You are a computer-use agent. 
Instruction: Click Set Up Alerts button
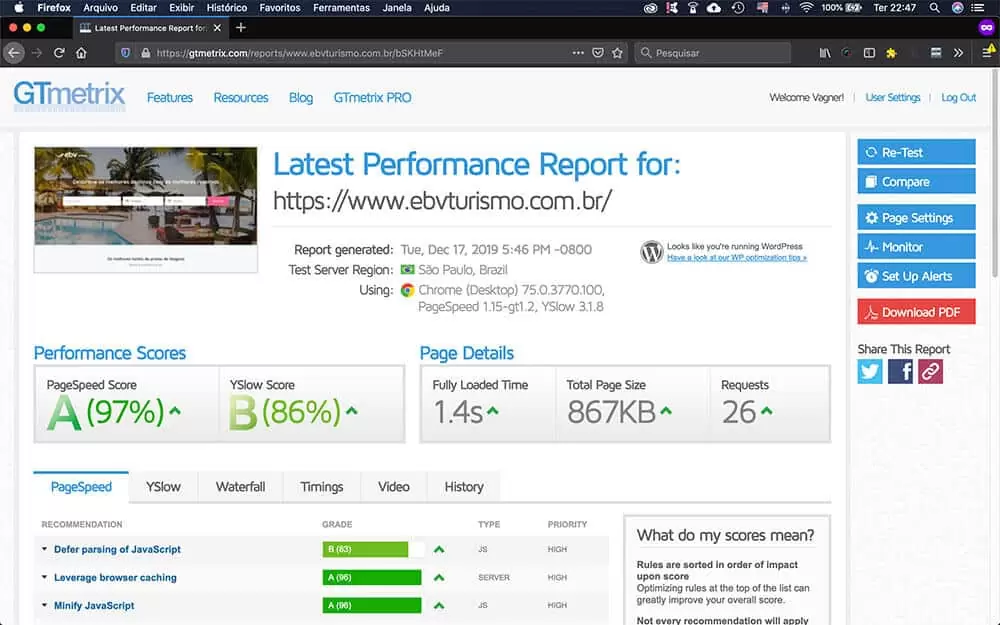click(x=916, y=276)
